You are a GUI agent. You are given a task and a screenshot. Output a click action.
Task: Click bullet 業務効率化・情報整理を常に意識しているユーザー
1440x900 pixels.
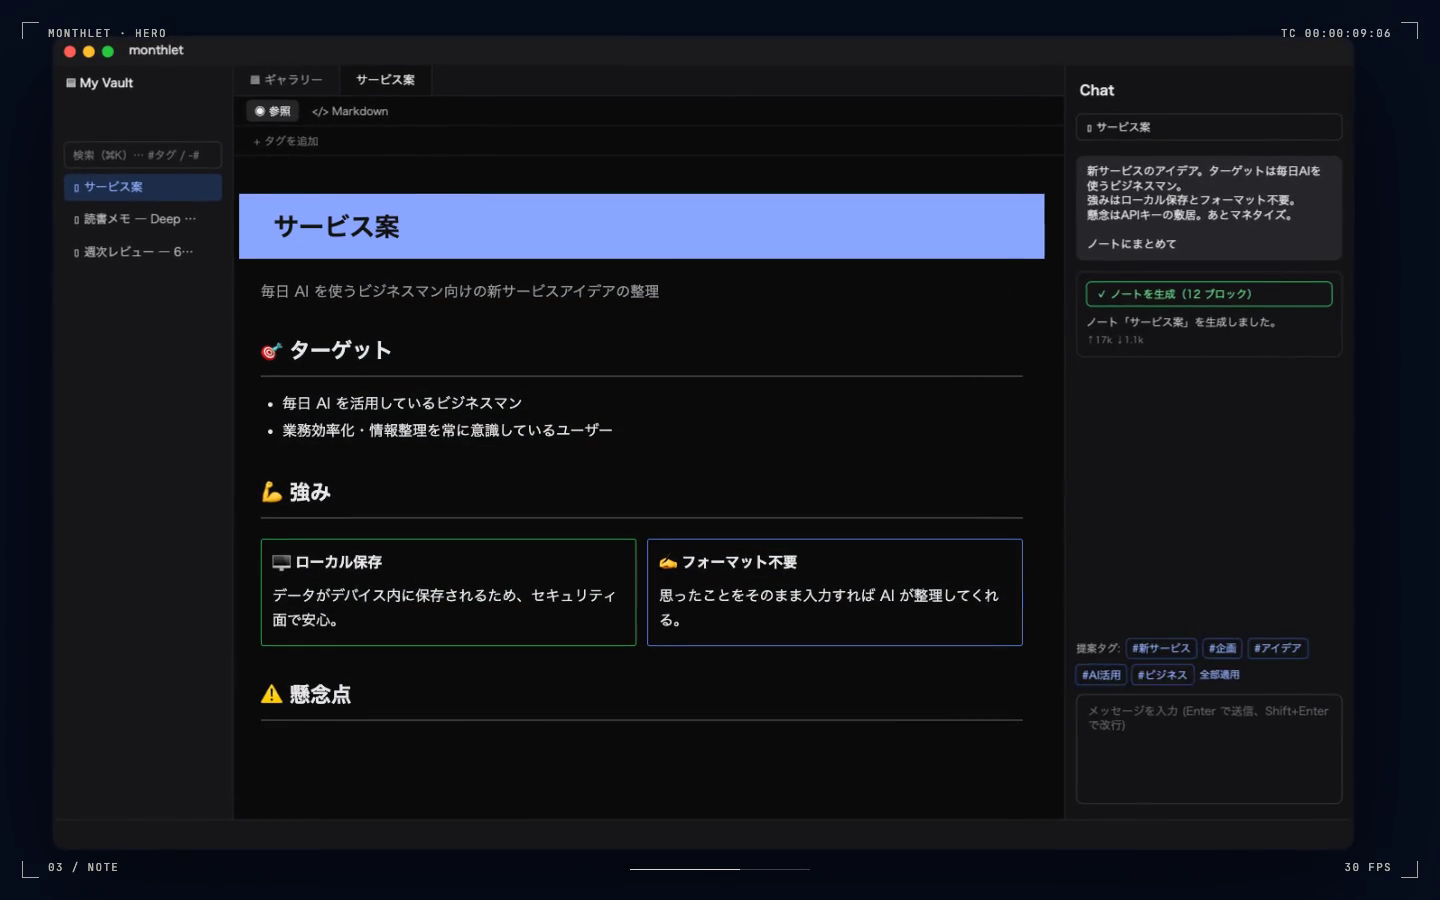pyautogui.click(x=447, y=430)
